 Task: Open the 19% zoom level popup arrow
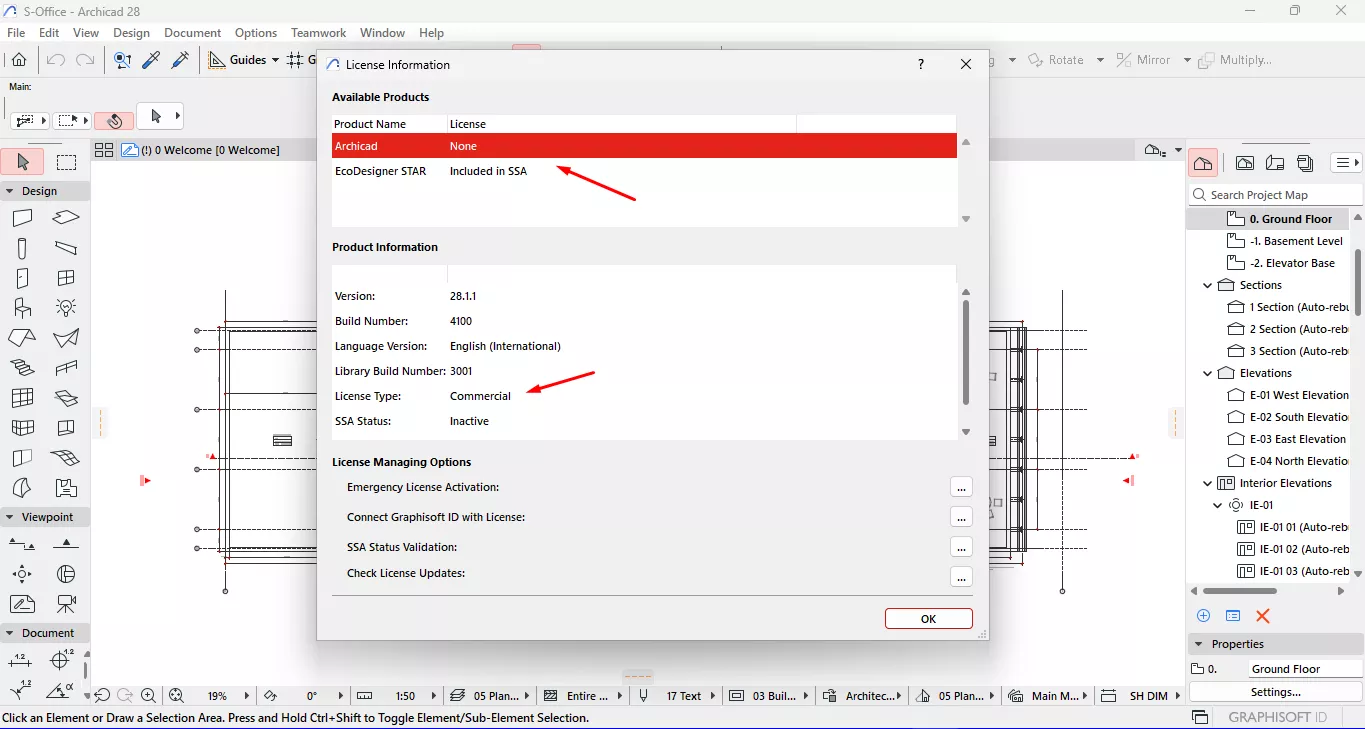tap(247, 696)
